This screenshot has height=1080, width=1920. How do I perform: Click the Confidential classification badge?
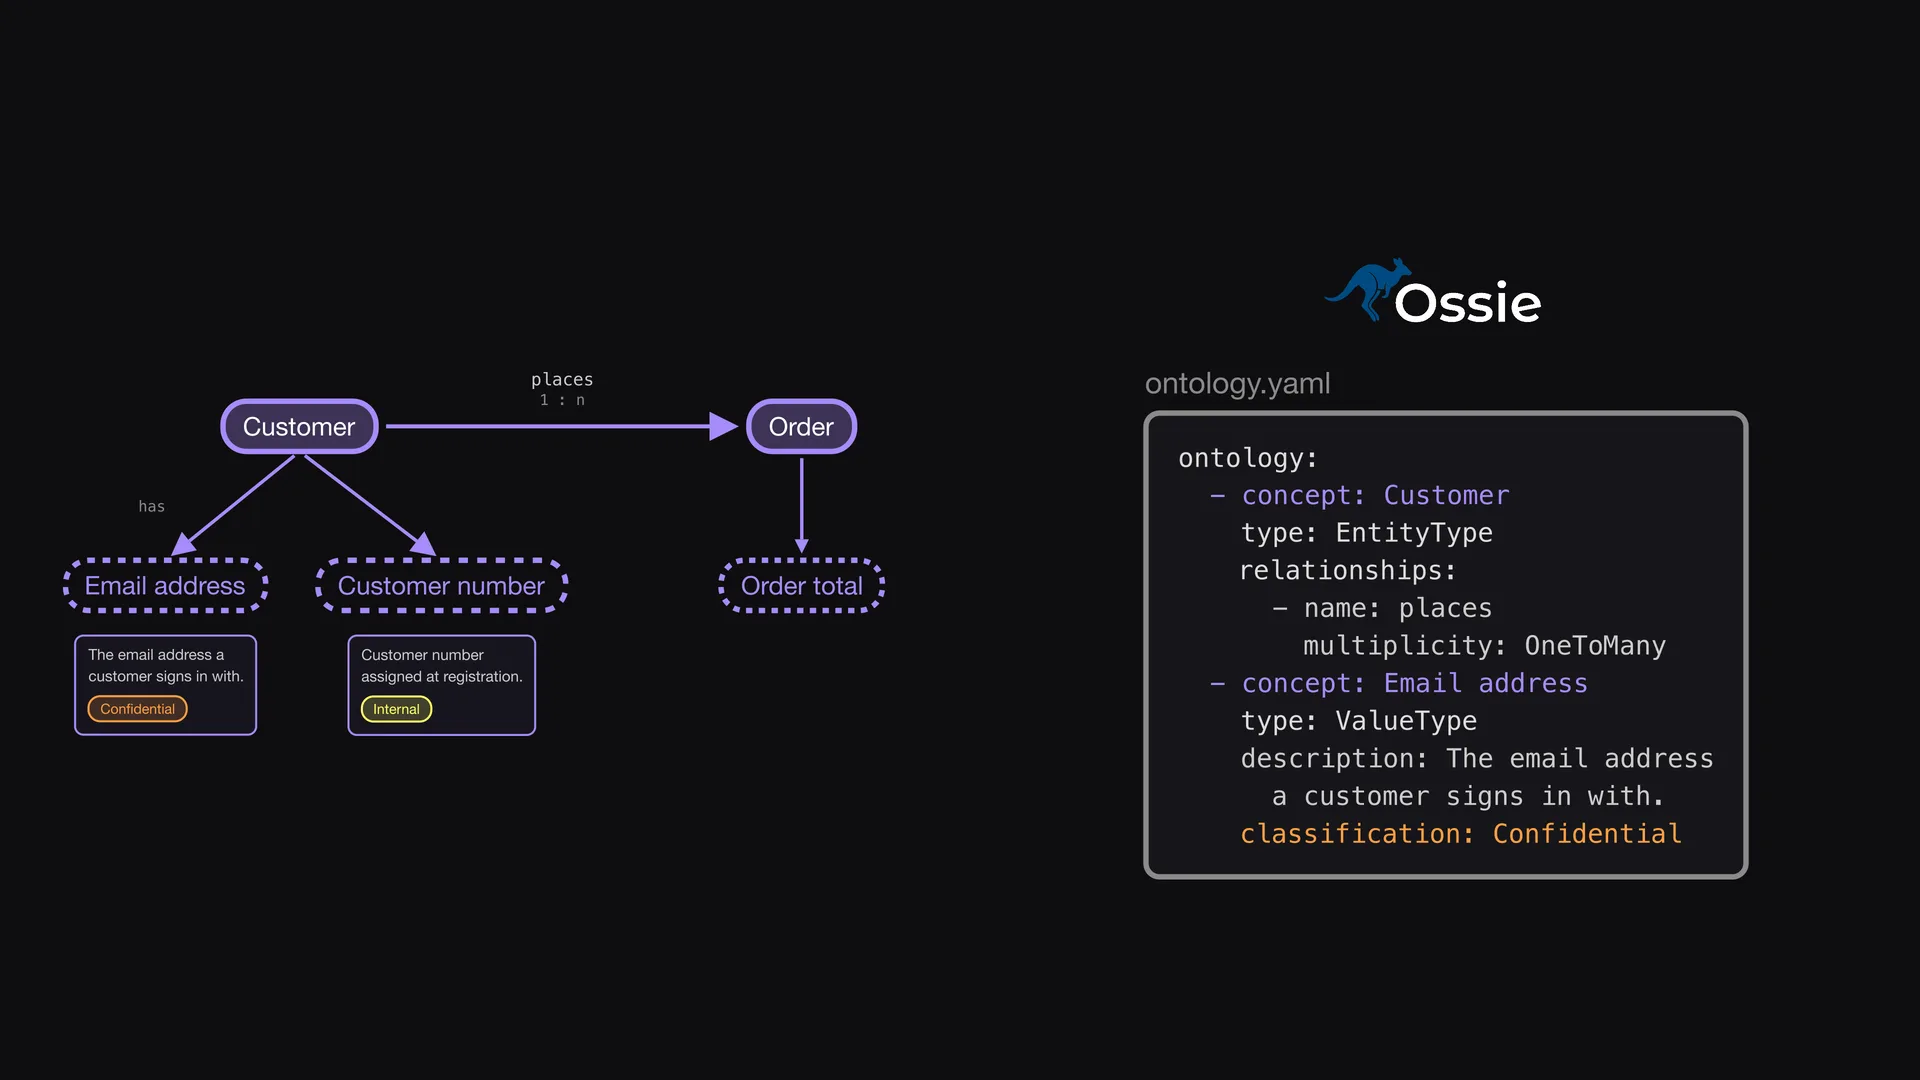pyautogui.click(x=137, y=709)
